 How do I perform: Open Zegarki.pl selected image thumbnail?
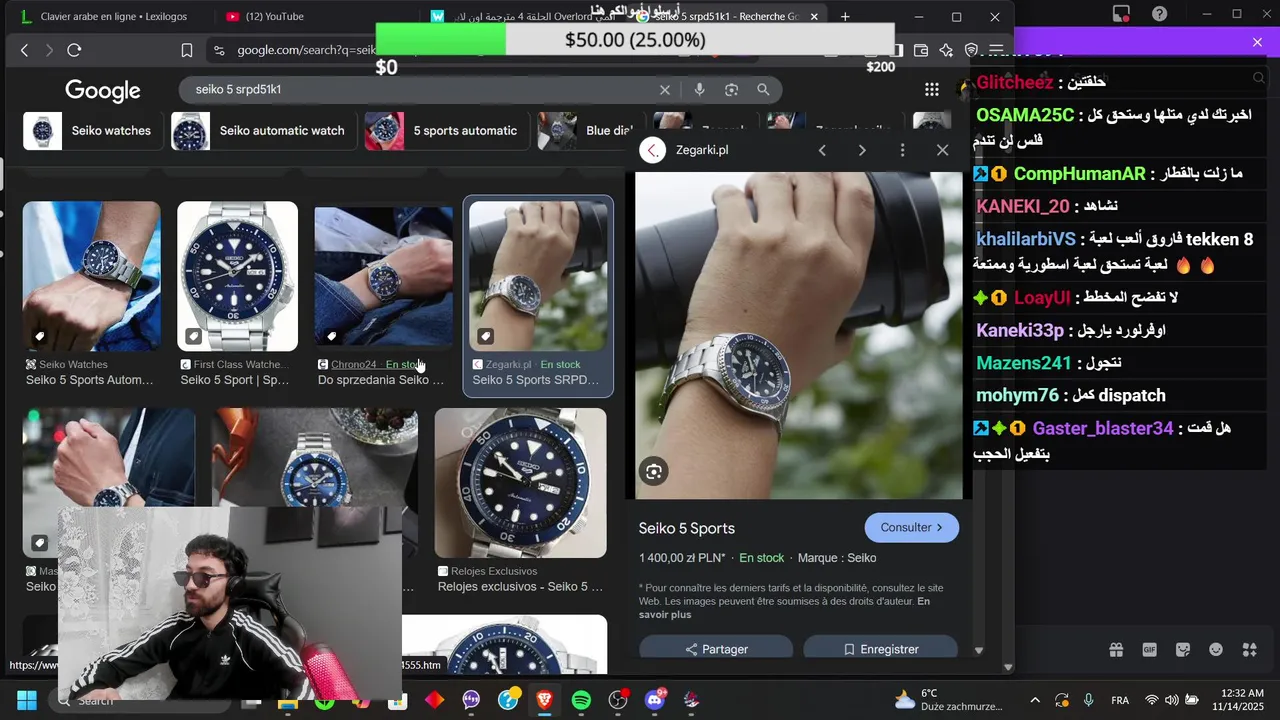[x=538, y=276]
